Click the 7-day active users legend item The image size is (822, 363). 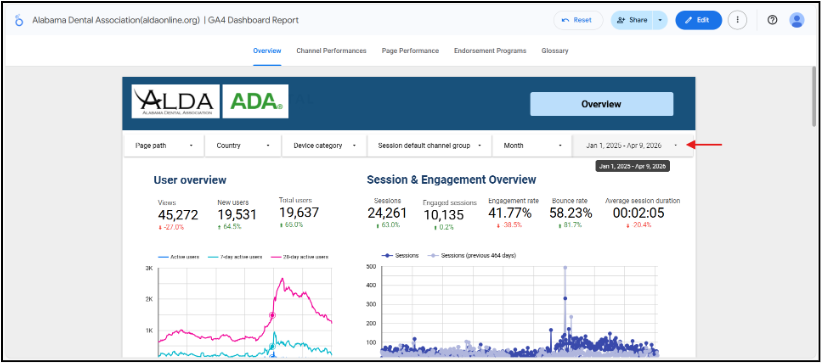click(235, 257)
